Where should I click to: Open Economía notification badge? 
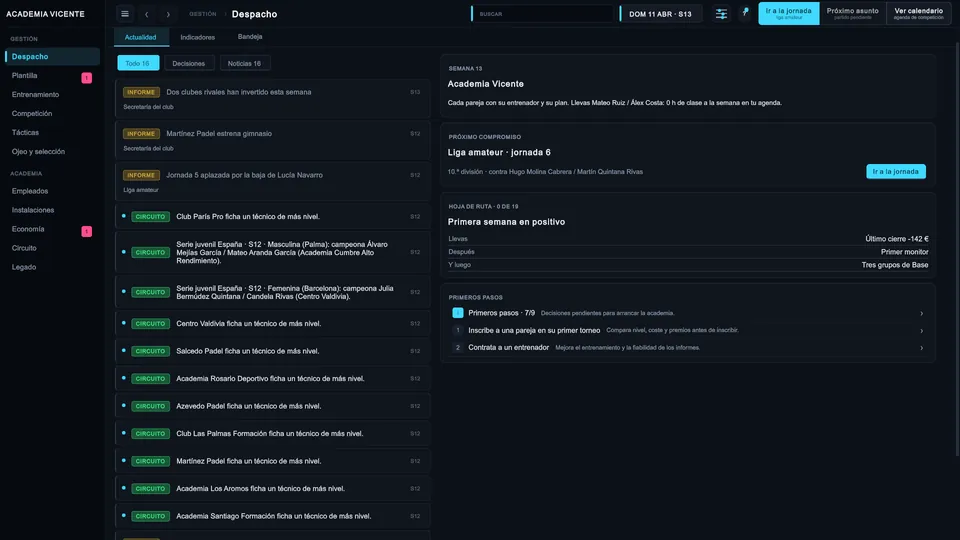[86, 231]
